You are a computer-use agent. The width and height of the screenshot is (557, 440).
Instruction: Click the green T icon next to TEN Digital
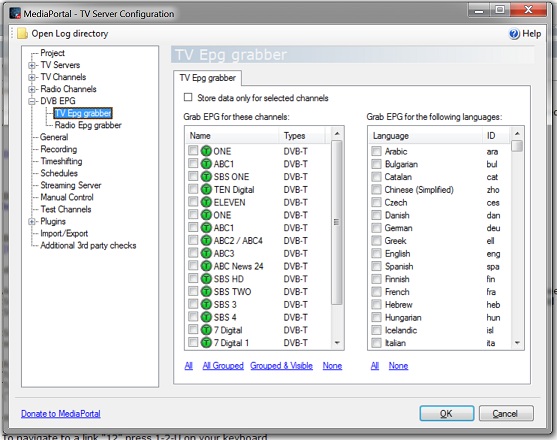click(x=206, y=189)
